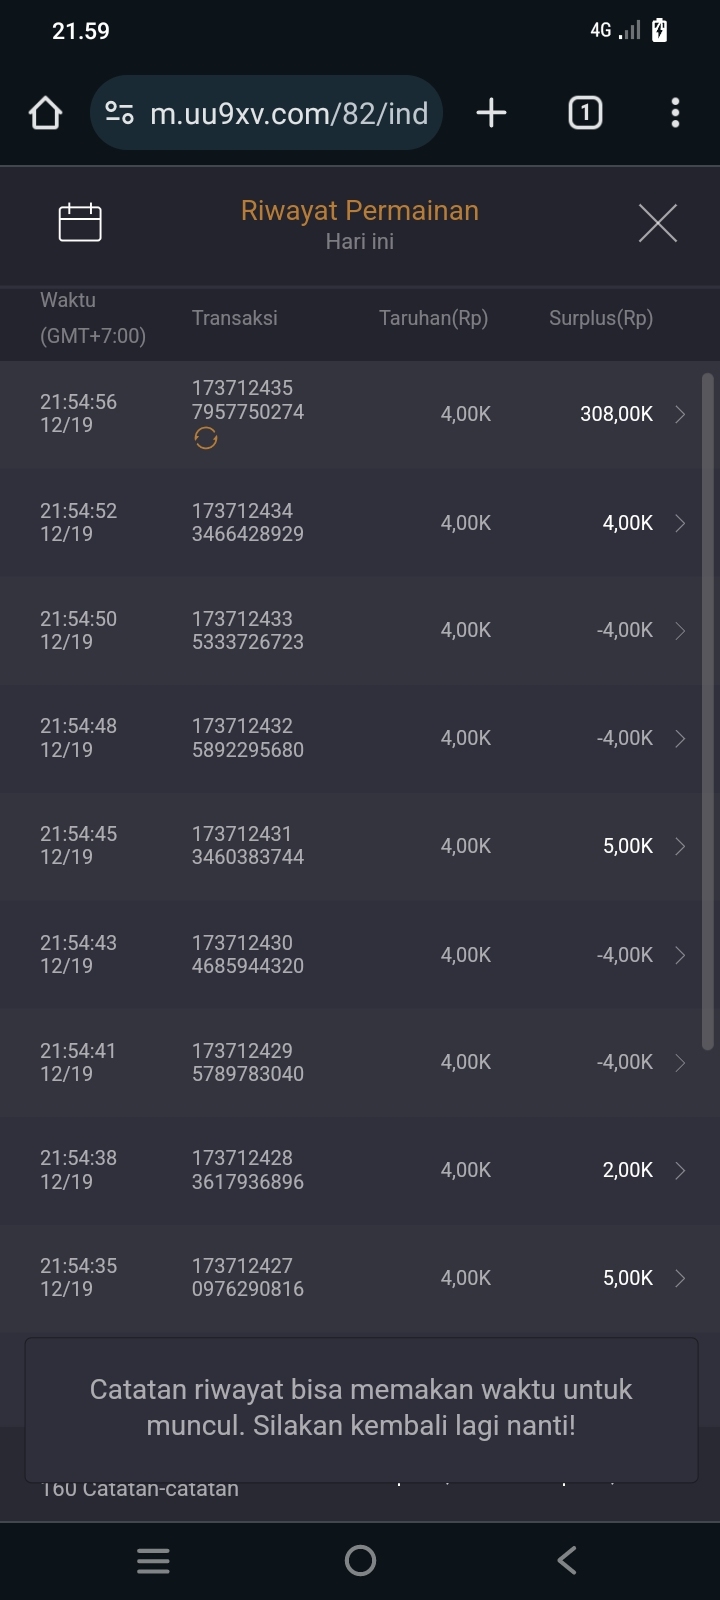Expand the 21:54:45 row with 5,00K surplus
The image size is (720, 1600).
(x=680, y=846)
